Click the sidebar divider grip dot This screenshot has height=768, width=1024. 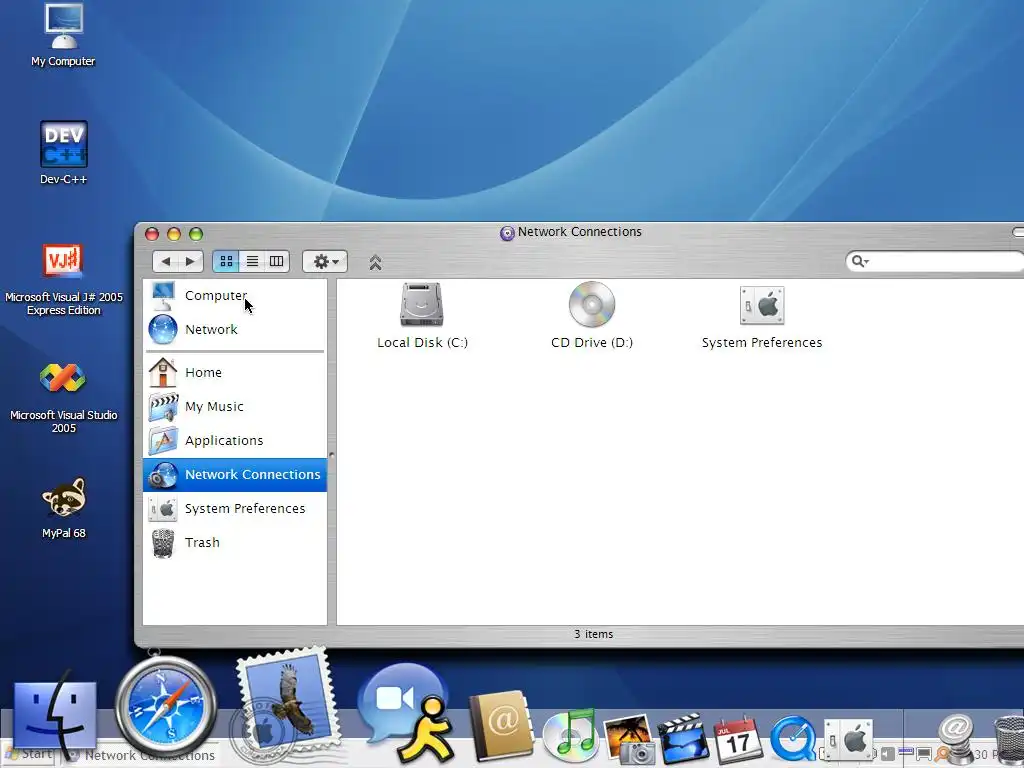point(331,455)
